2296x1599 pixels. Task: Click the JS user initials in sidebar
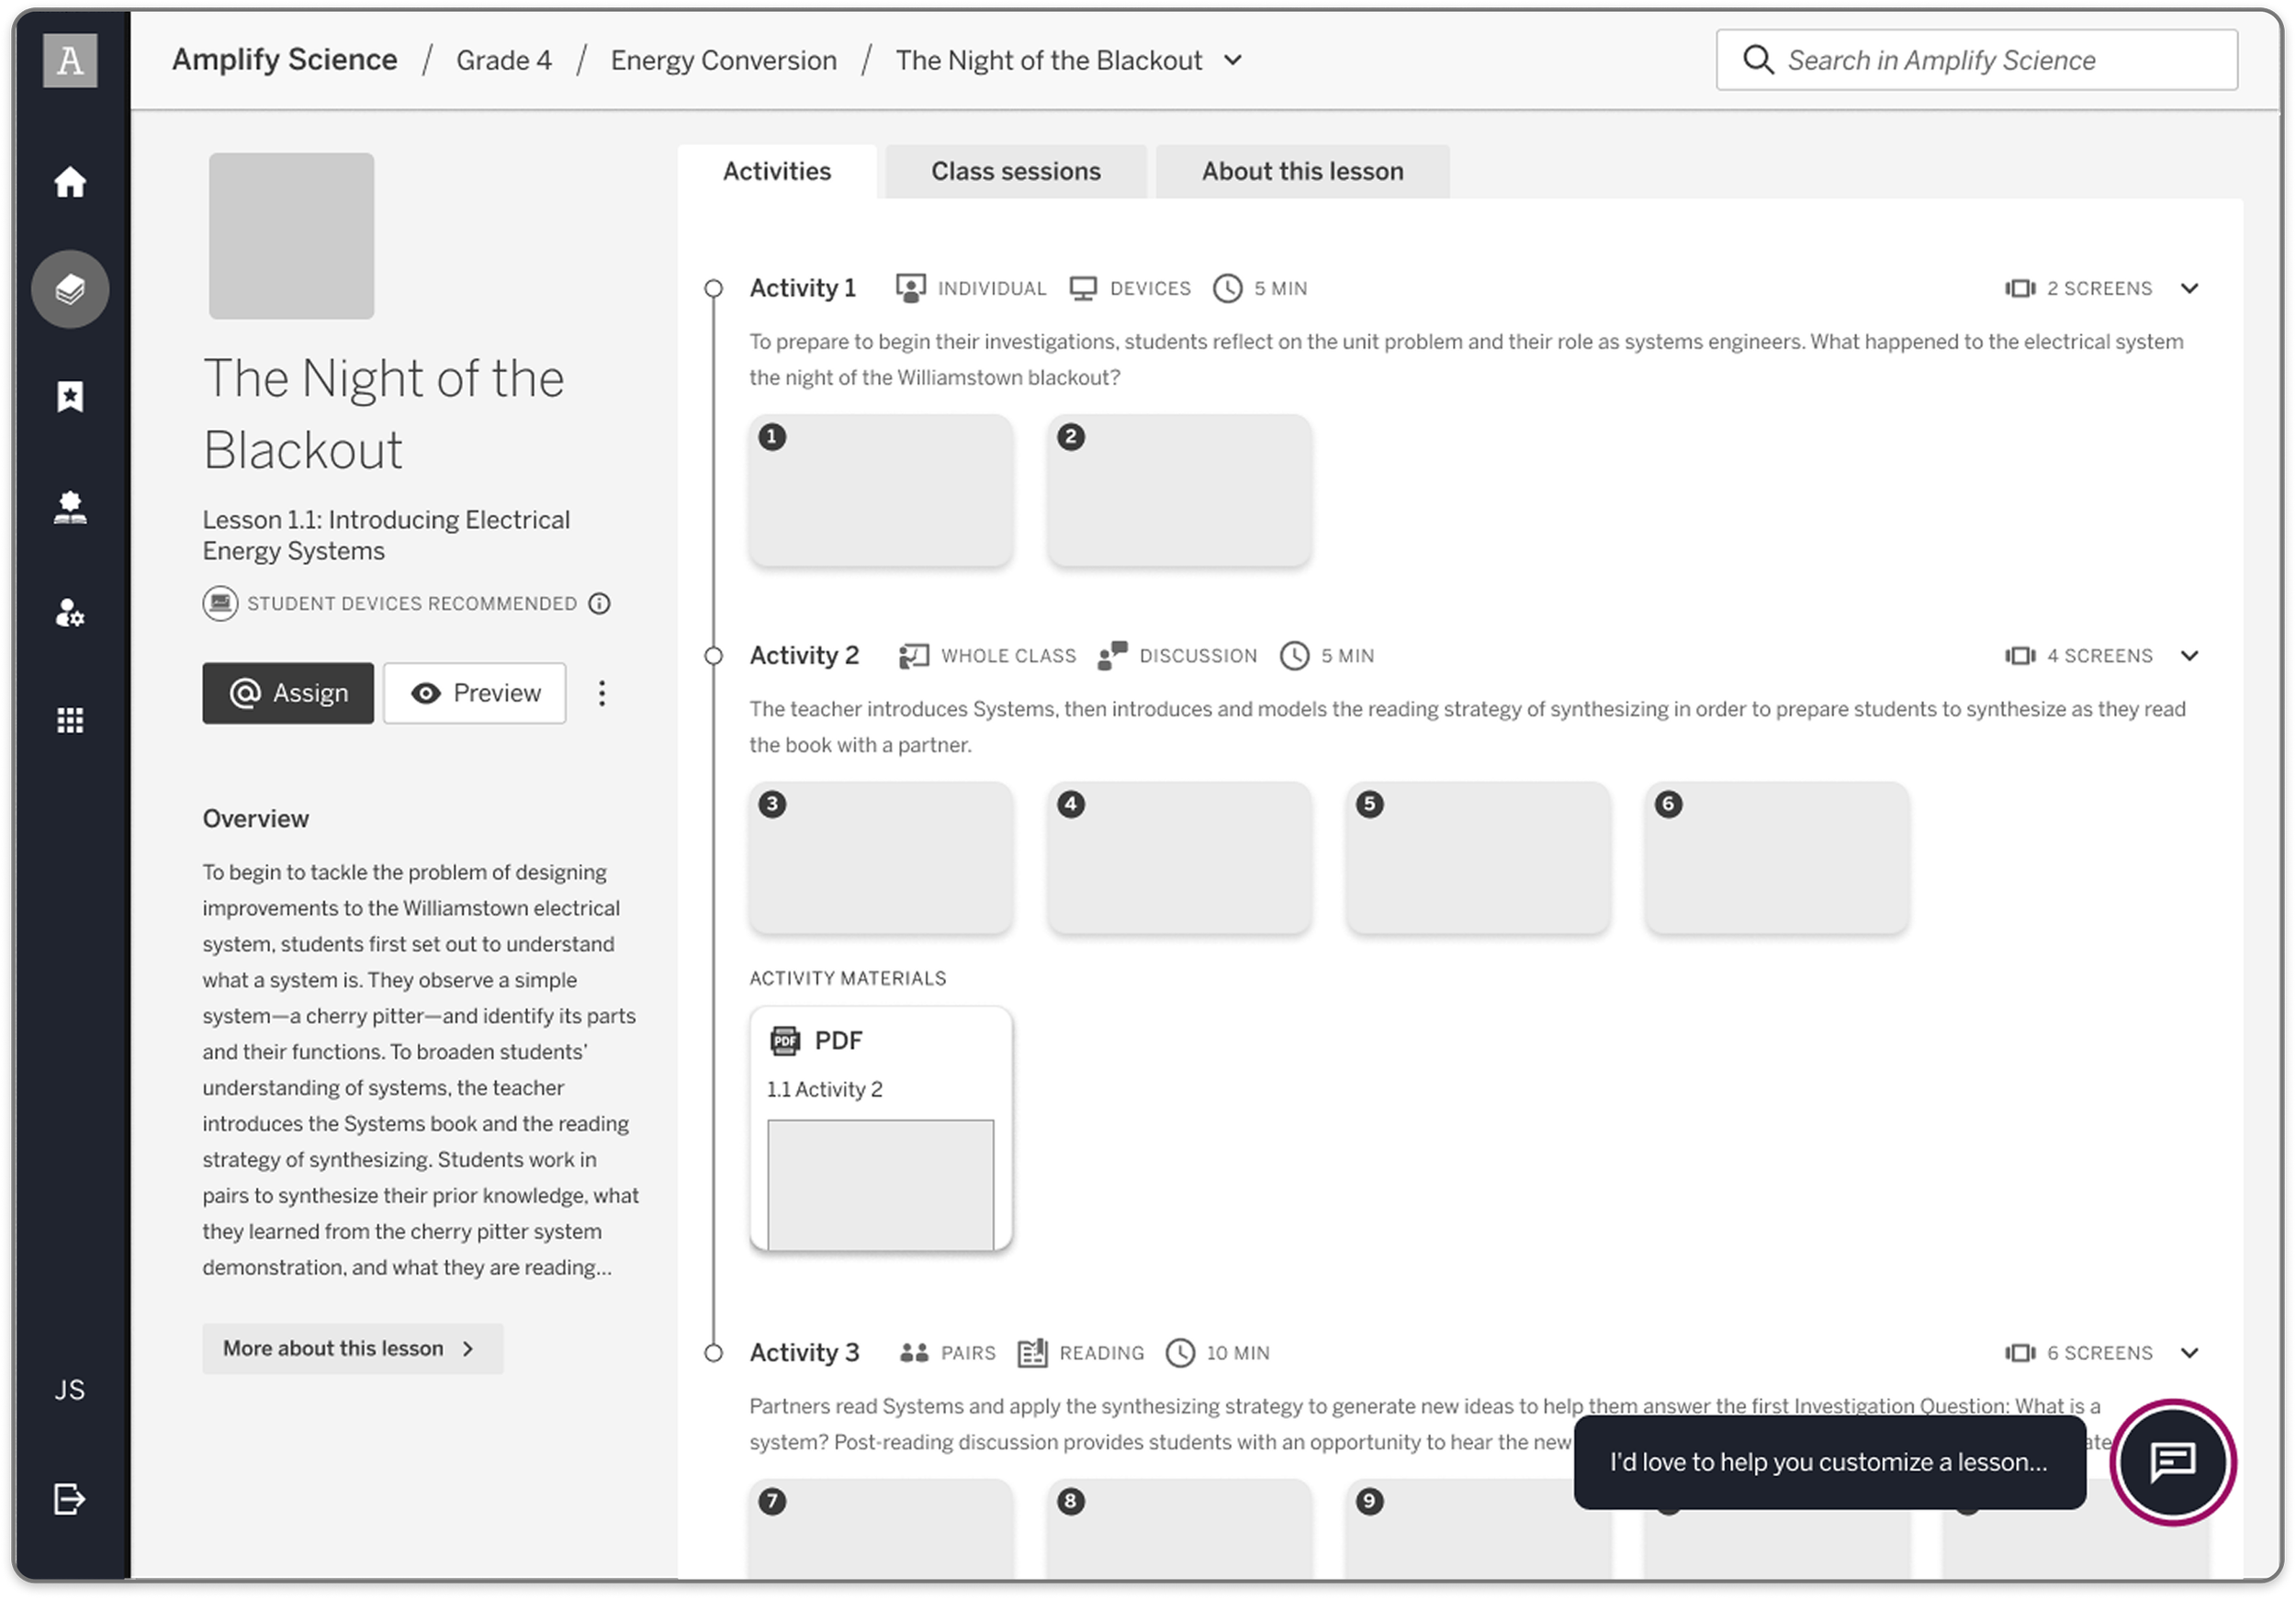[x=70, y=1390]
